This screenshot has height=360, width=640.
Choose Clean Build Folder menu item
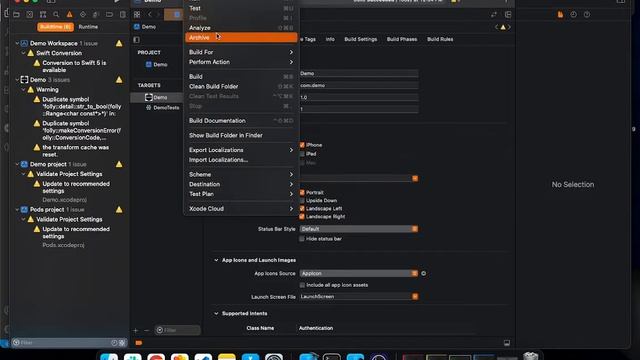pyautogui.click(x=241, y=87)
